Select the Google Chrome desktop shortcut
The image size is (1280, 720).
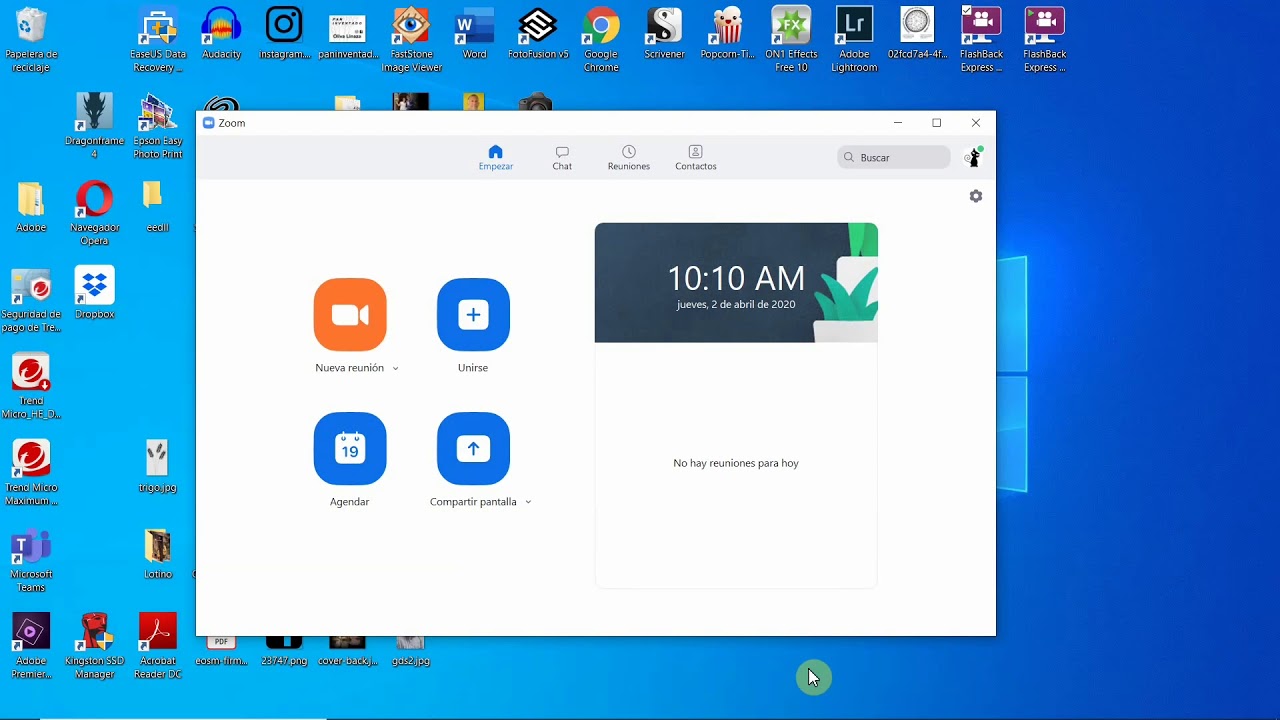point(601,41)
